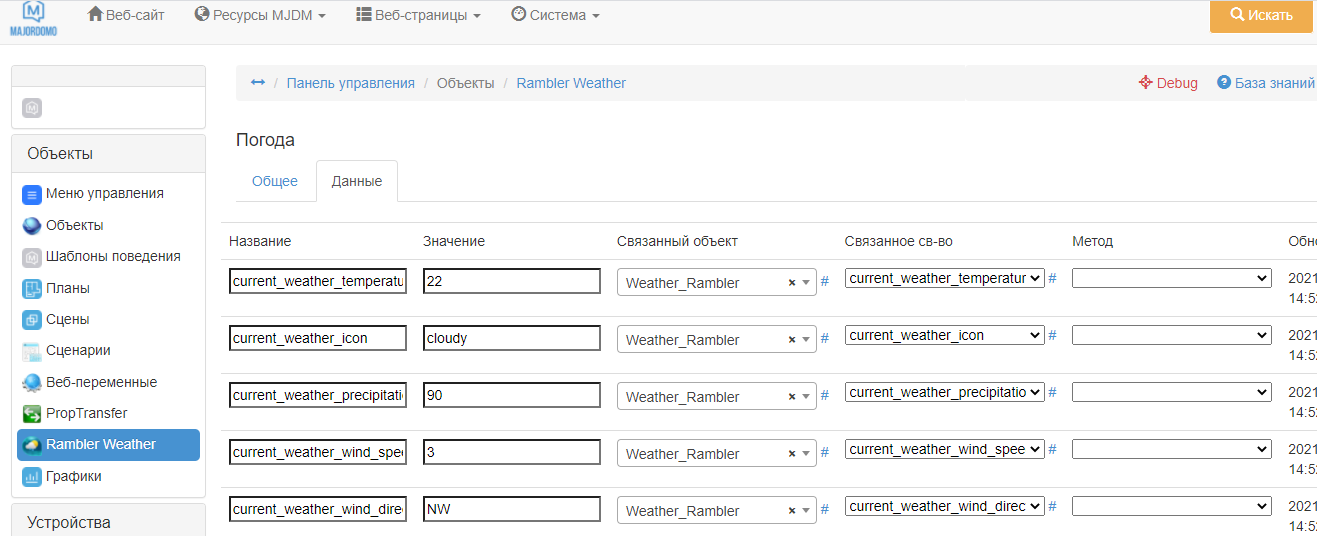Open Система menu in navbar

coord(555,15)
